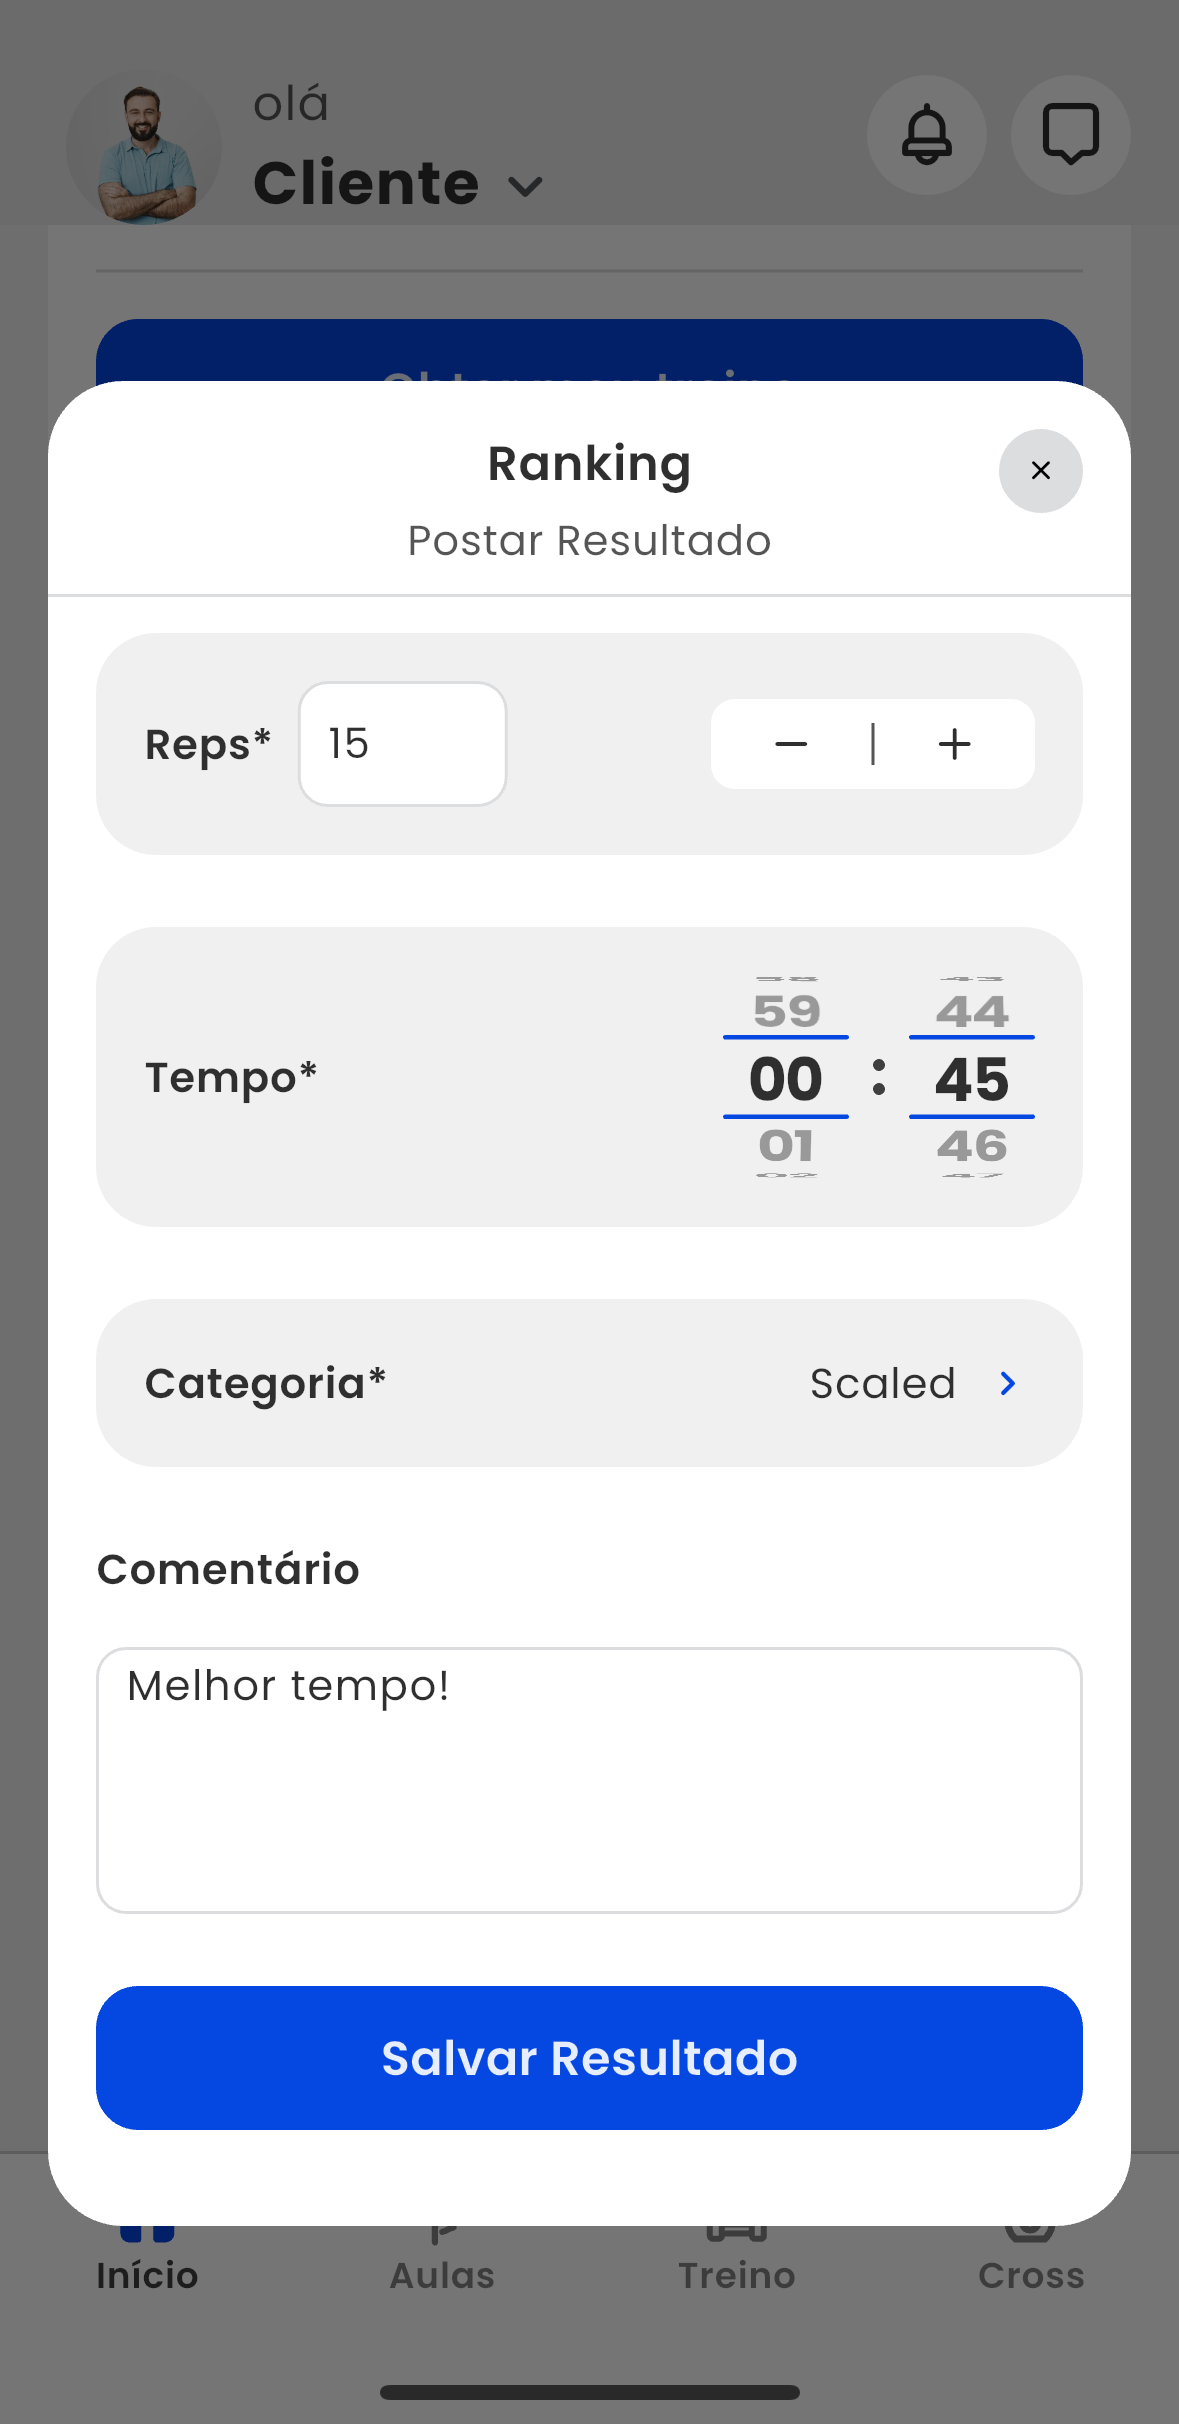
Task: Switch to the Início tab
Action: tap(147, 2273)
